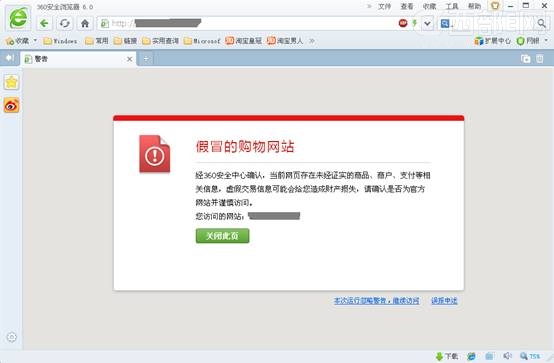The image size is (554, 363).
Task: Click the tab restore windows icon
Action: (526, 59)
